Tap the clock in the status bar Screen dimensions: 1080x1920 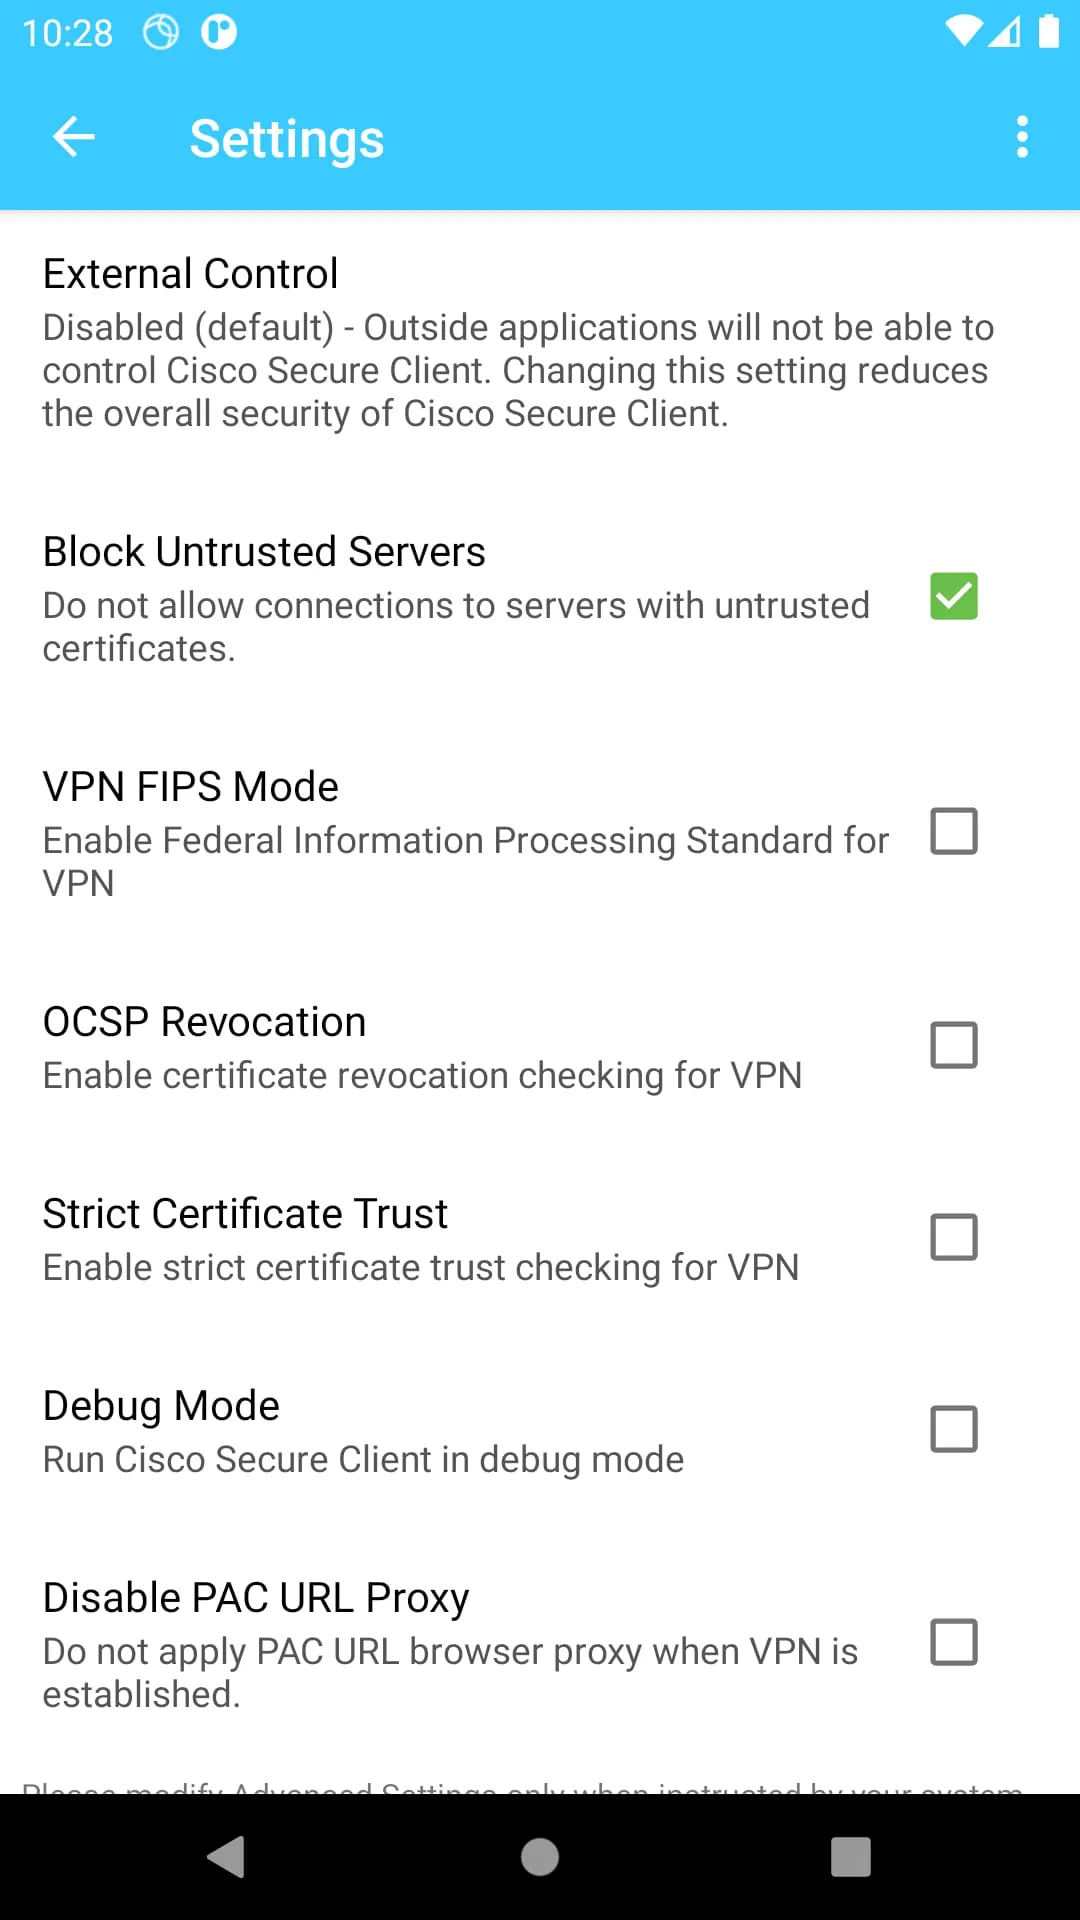[x=68, y=33]
